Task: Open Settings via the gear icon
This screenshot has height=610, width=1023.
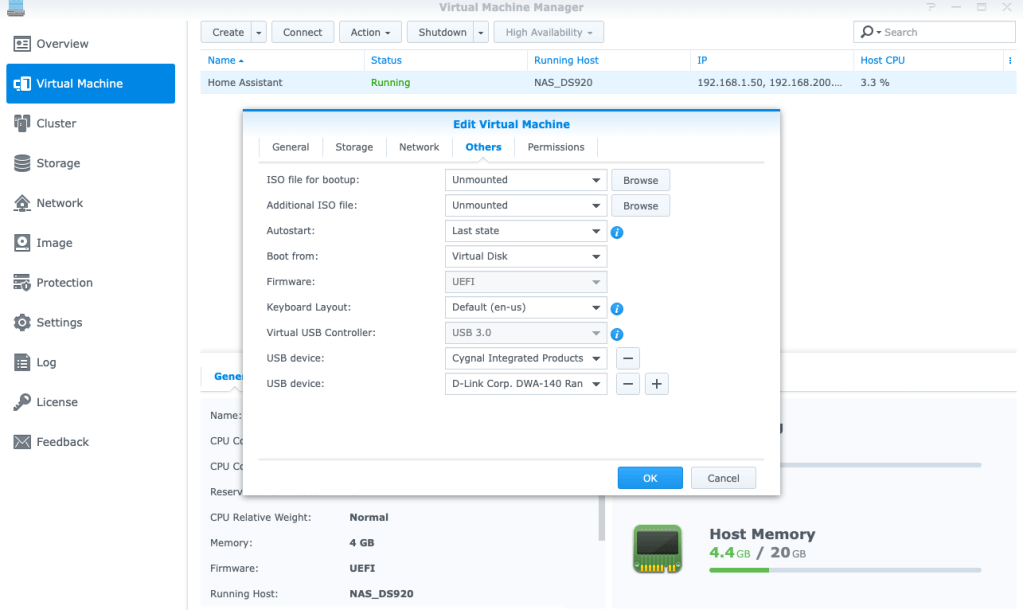Action: [22, 323]
